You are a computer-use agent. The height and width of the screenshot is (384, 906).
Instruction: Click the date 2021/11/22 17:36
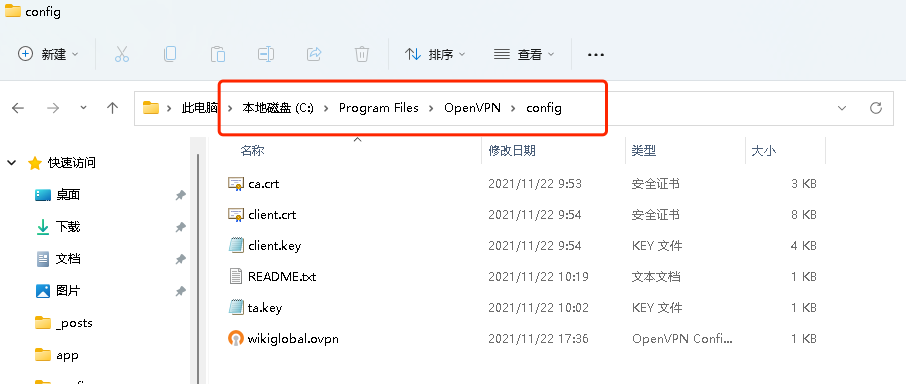(x=538, y=338)
